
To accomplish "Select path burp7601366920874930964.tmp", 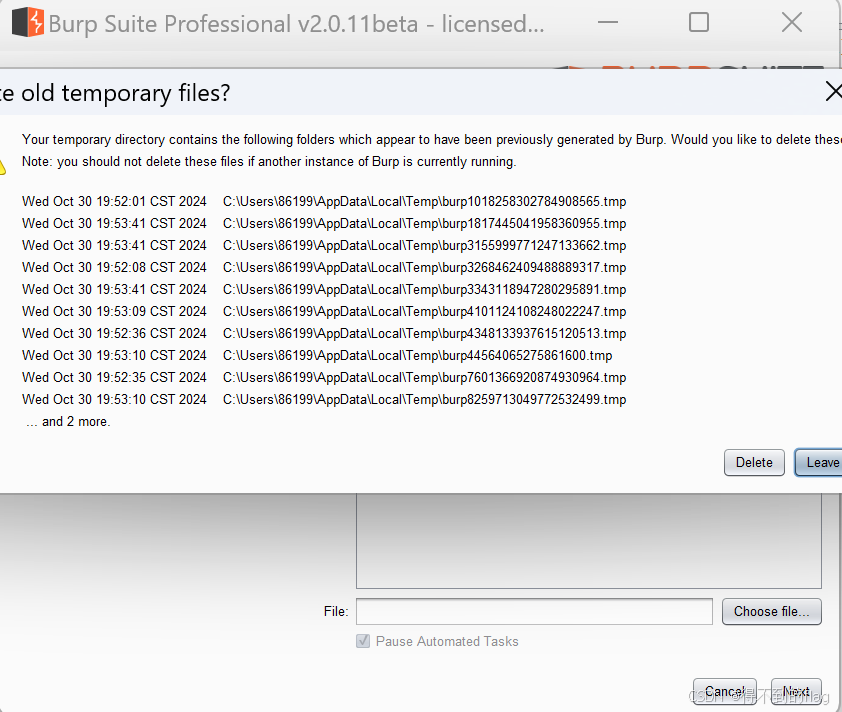I will 424,377.
